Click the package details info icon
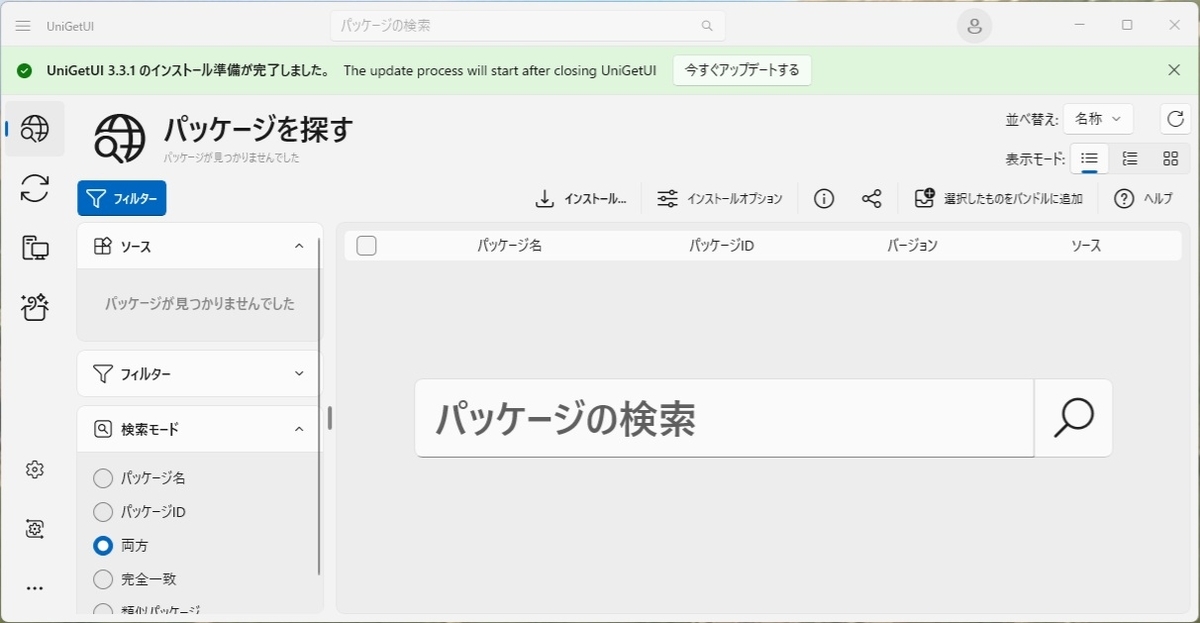1200x623 pixels. pos(824,199)
